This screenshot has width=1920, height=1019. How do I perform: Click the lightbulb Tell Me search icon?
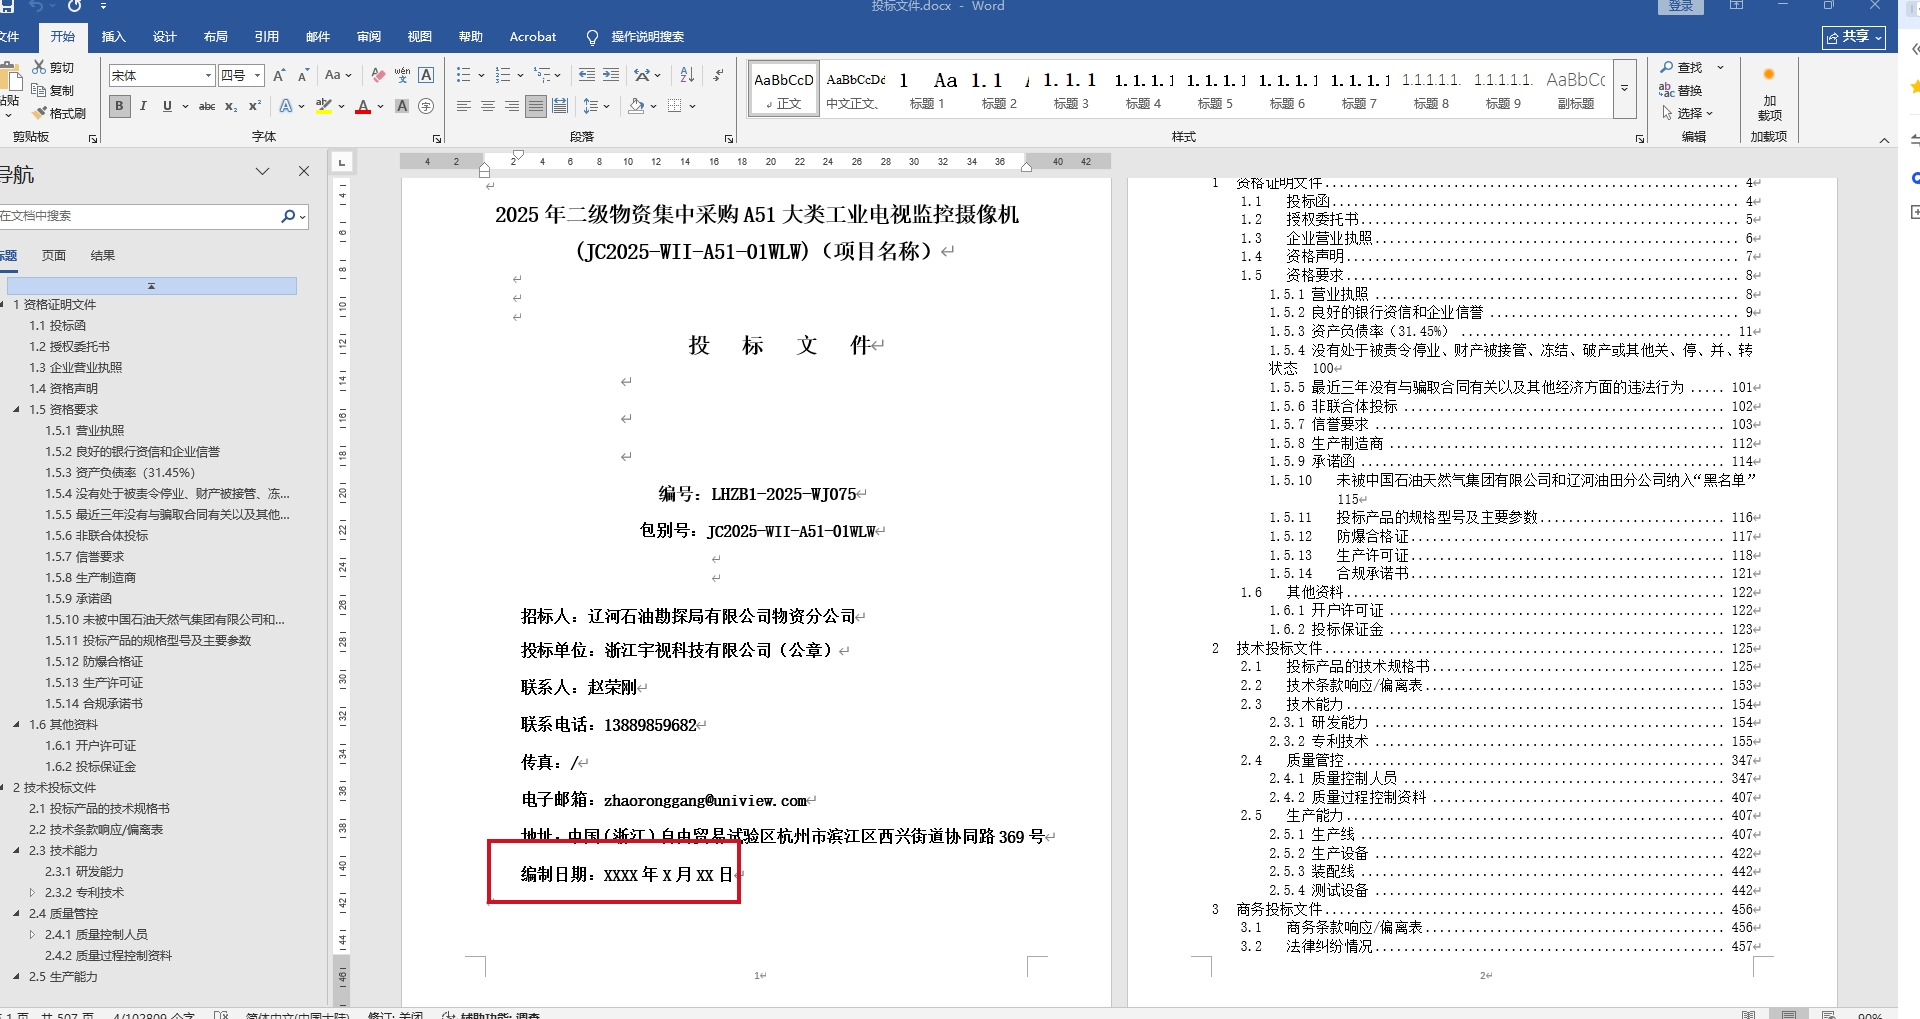click(x=592, y=37)
